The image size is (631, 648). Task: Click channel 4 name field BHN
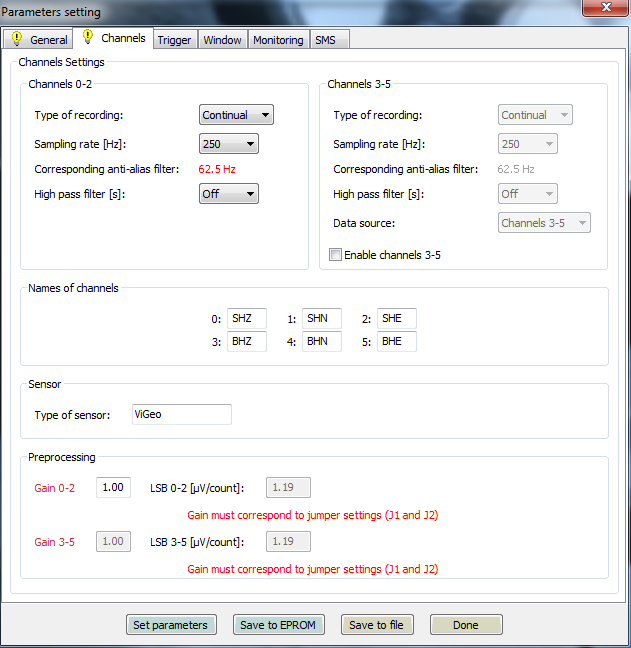tap(321, 341)
